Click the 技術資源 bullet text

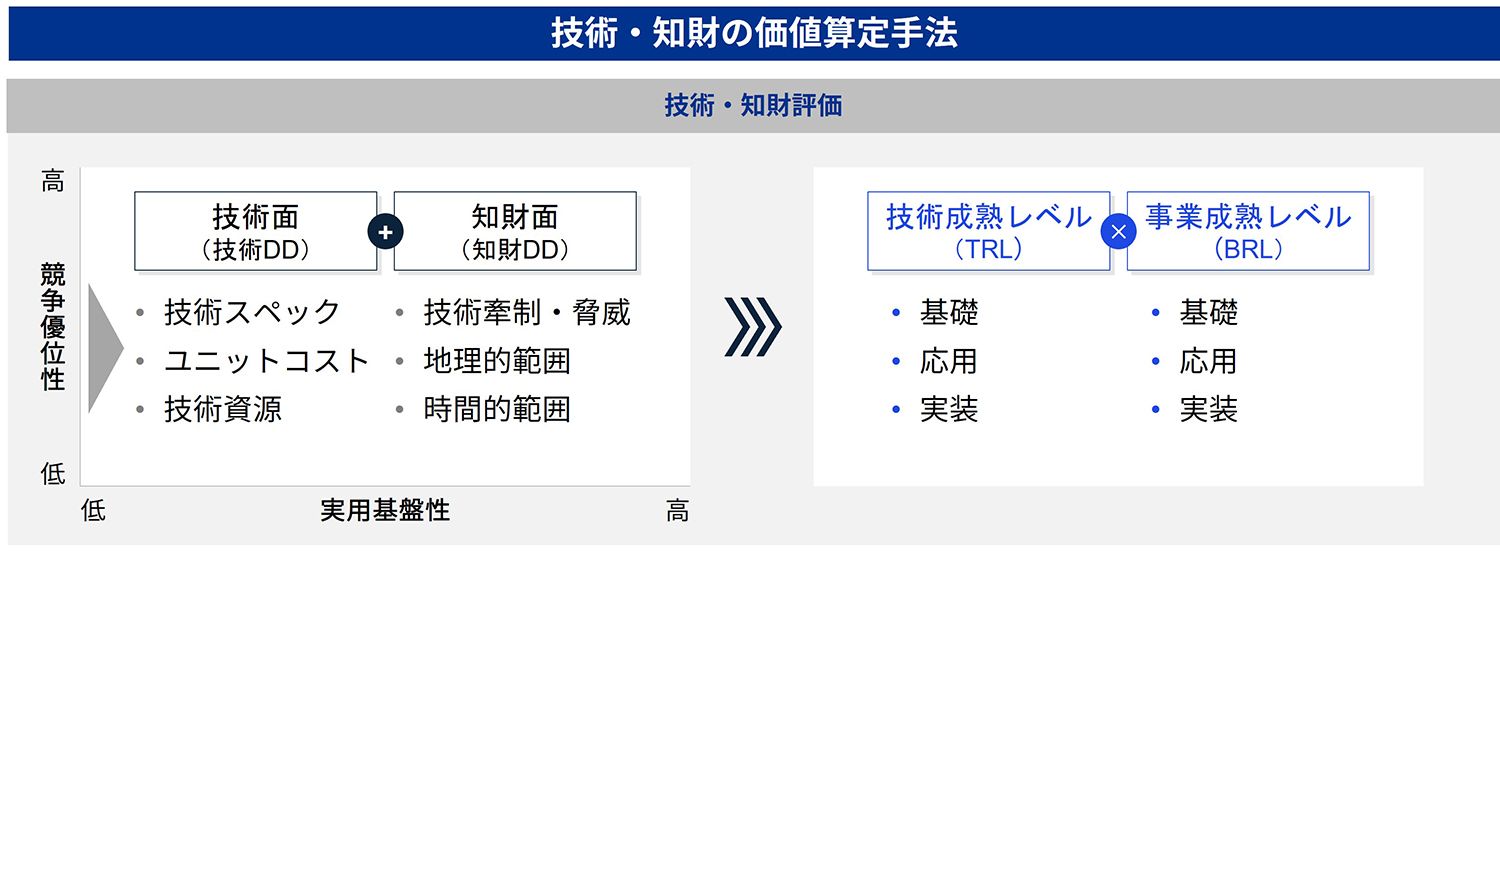pyautogui.click(x=223, y=409)
